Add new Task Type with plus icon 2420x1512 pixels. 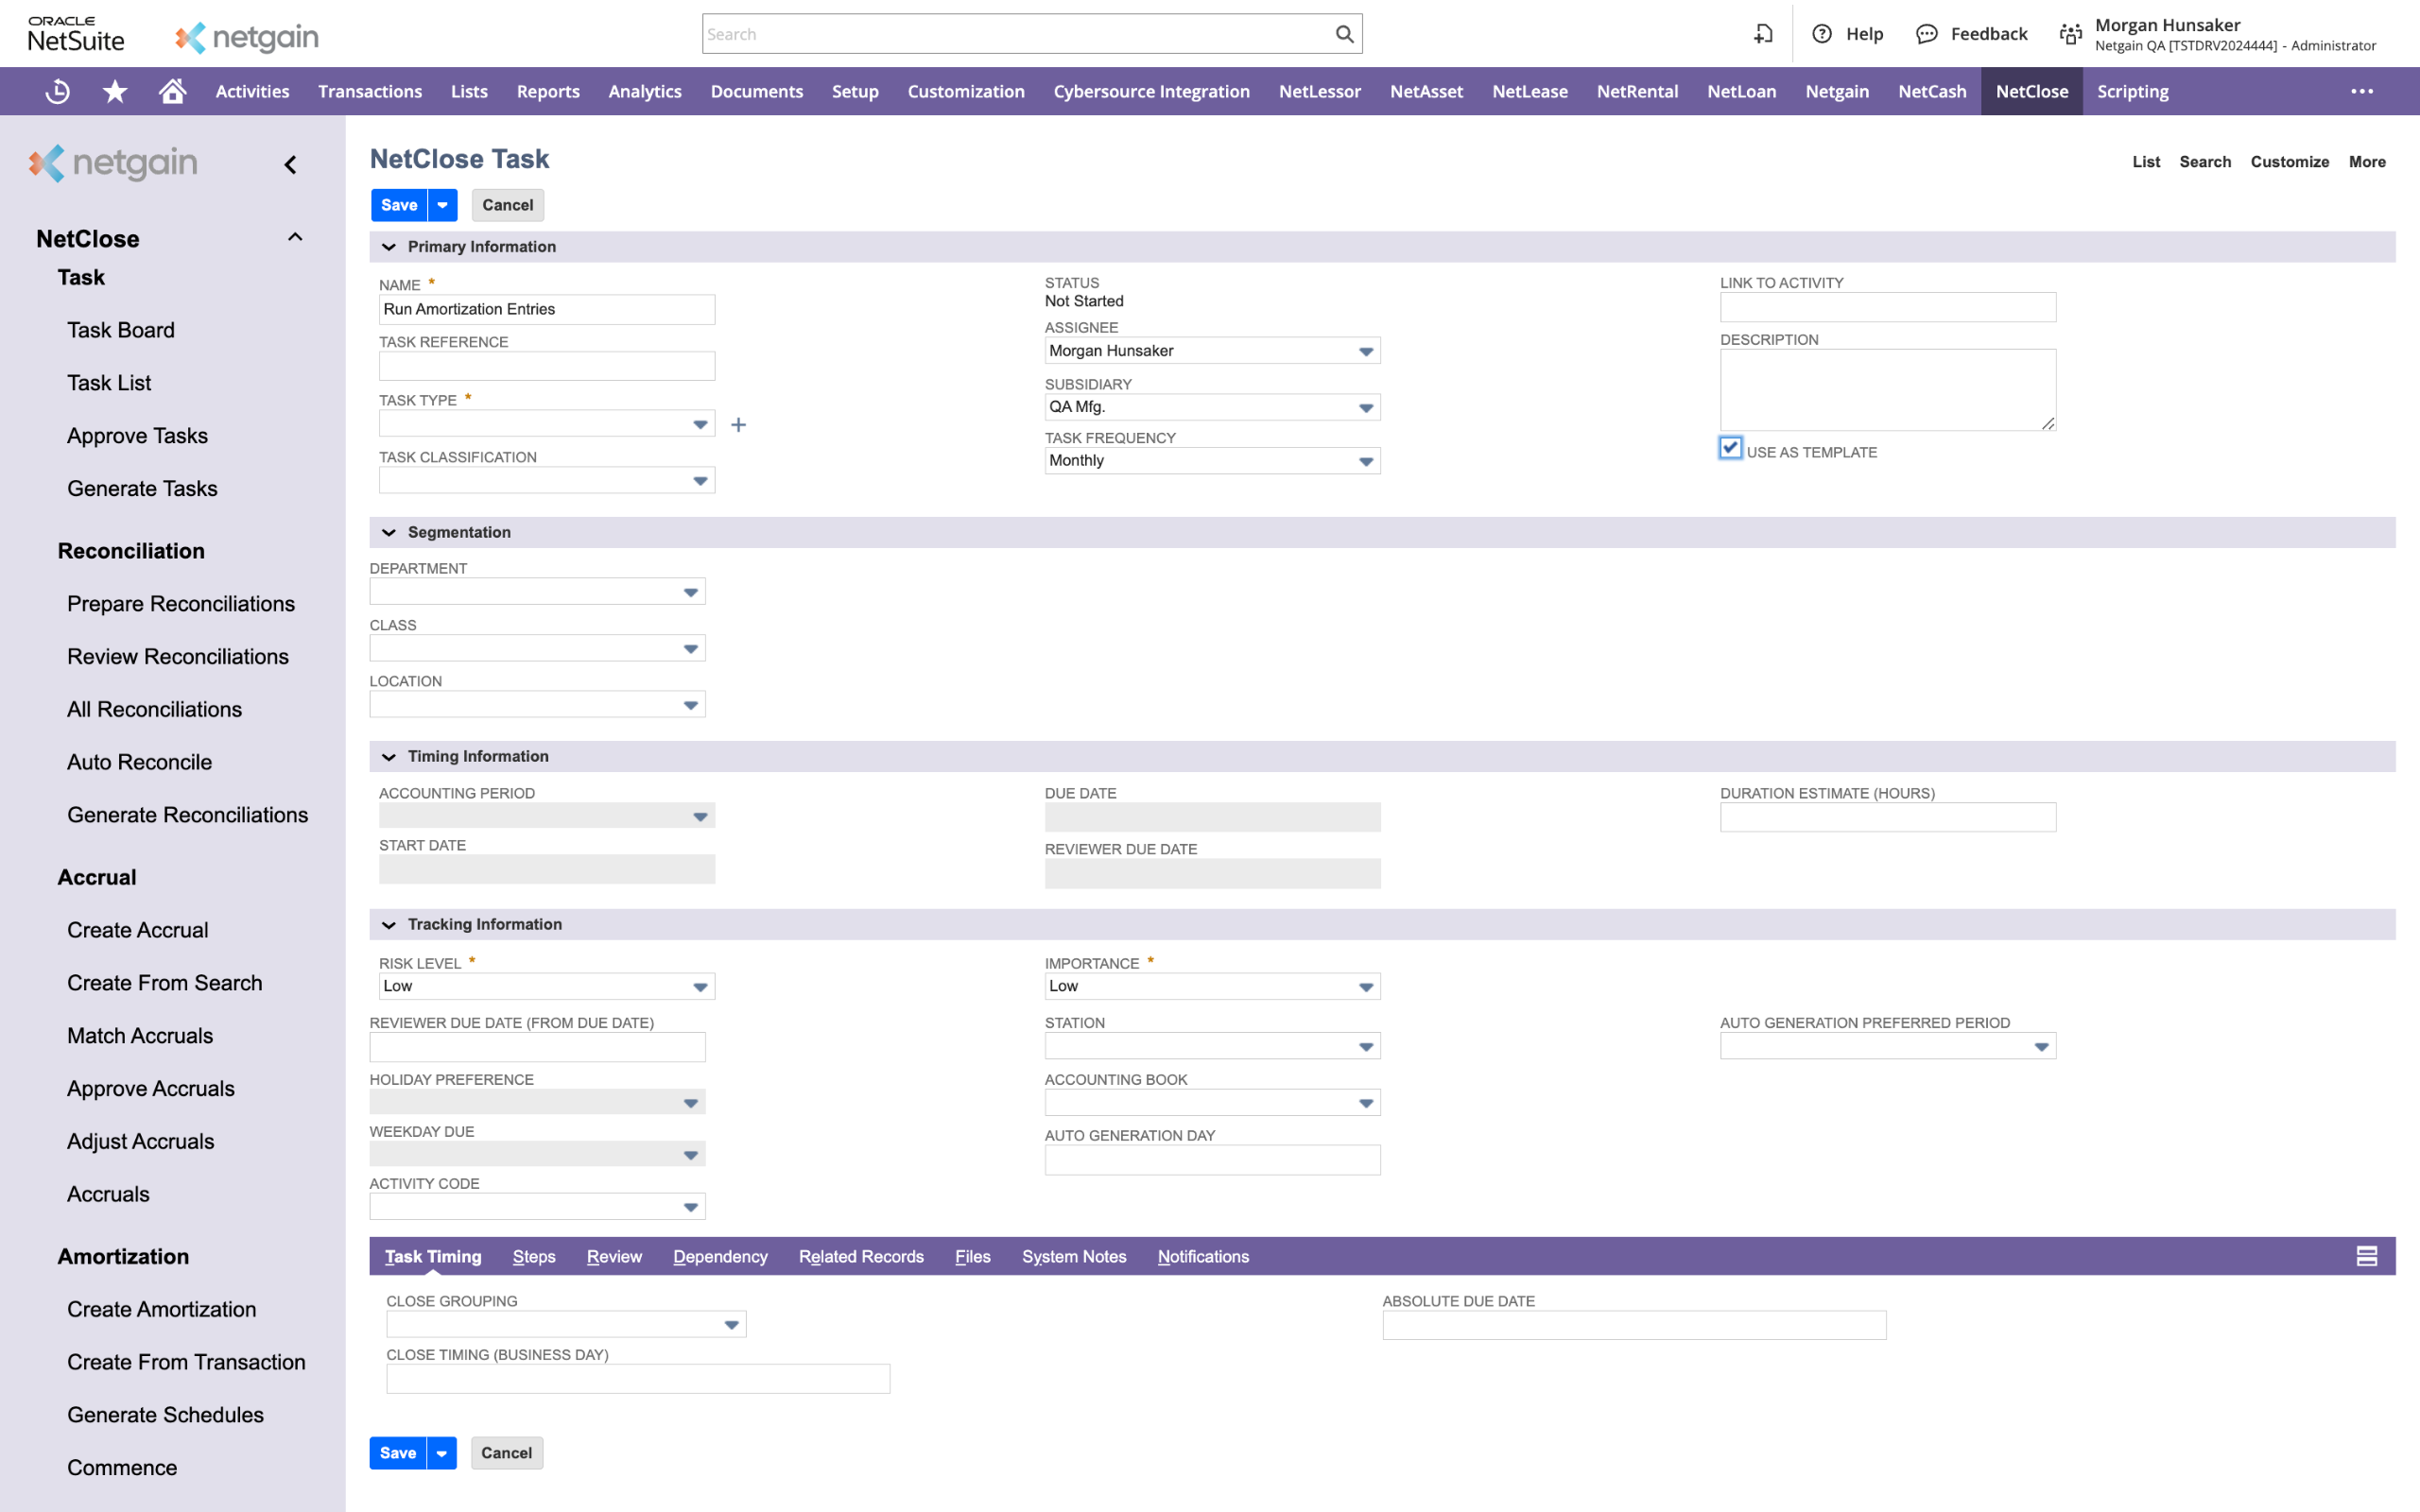tap(738, 425)
